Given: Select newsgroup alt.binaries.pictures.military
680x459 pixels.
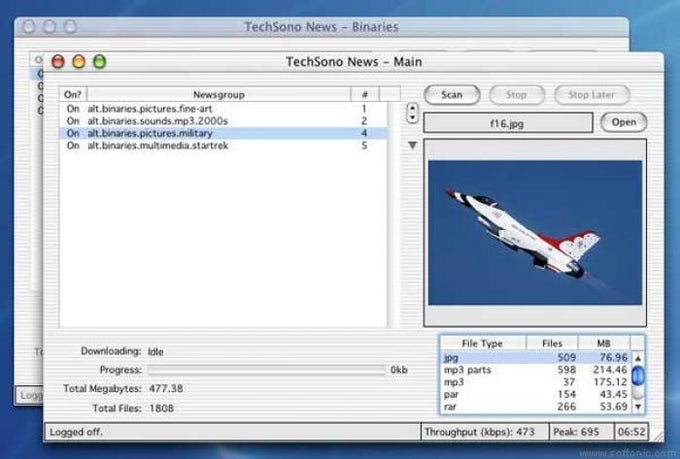Looking at the screenshot, I should coord(223,133).
